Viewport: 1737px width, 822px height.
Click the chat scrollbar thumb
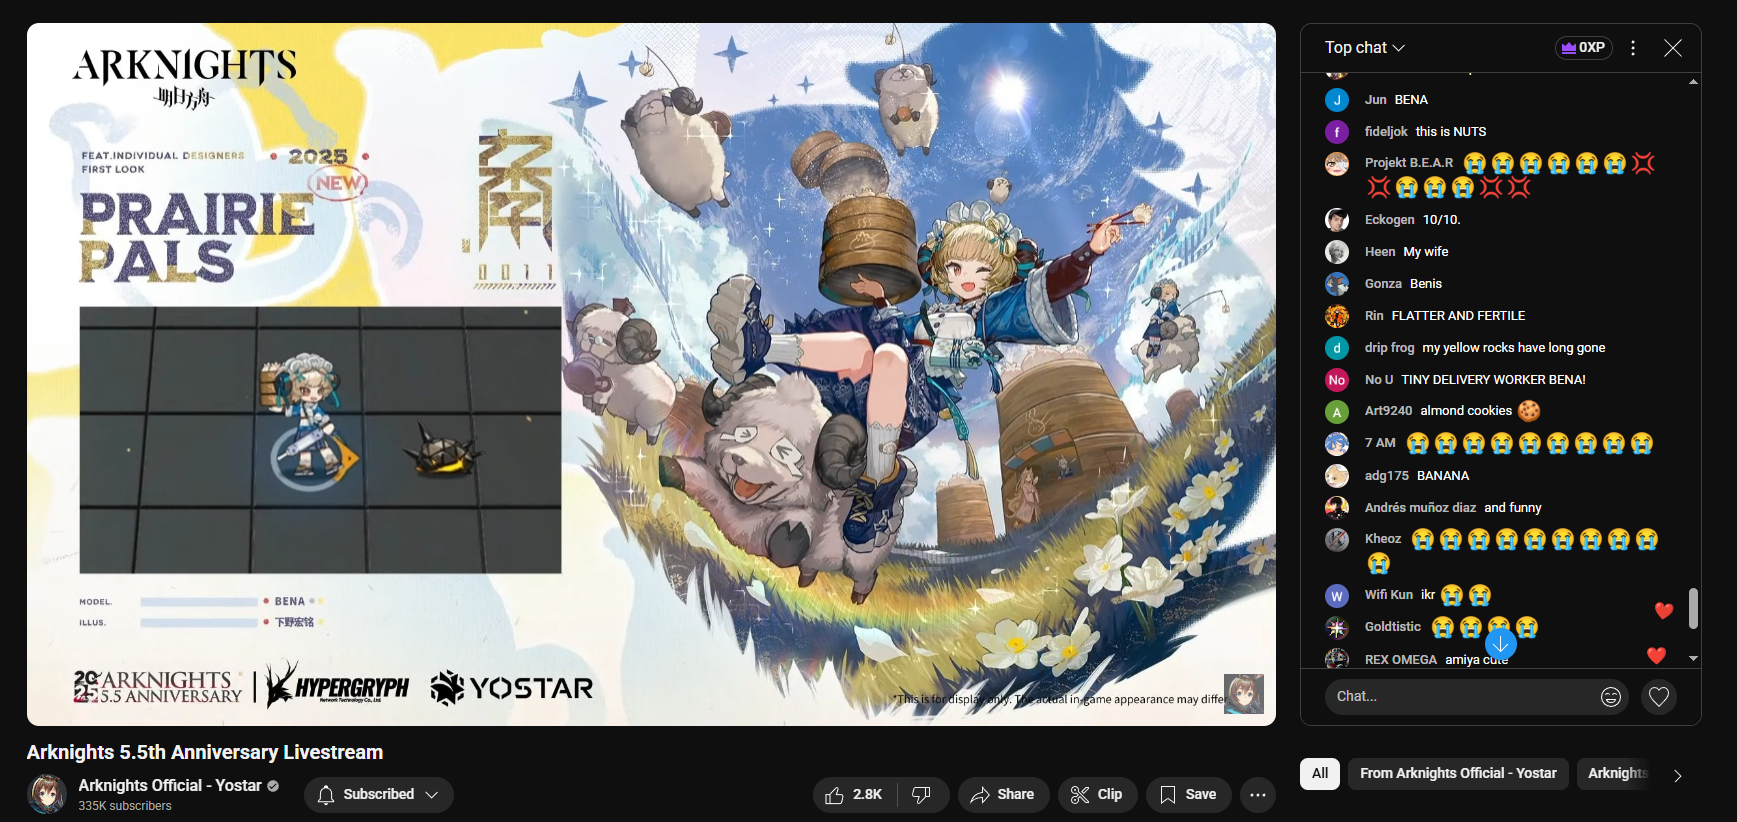[1693, 608]
